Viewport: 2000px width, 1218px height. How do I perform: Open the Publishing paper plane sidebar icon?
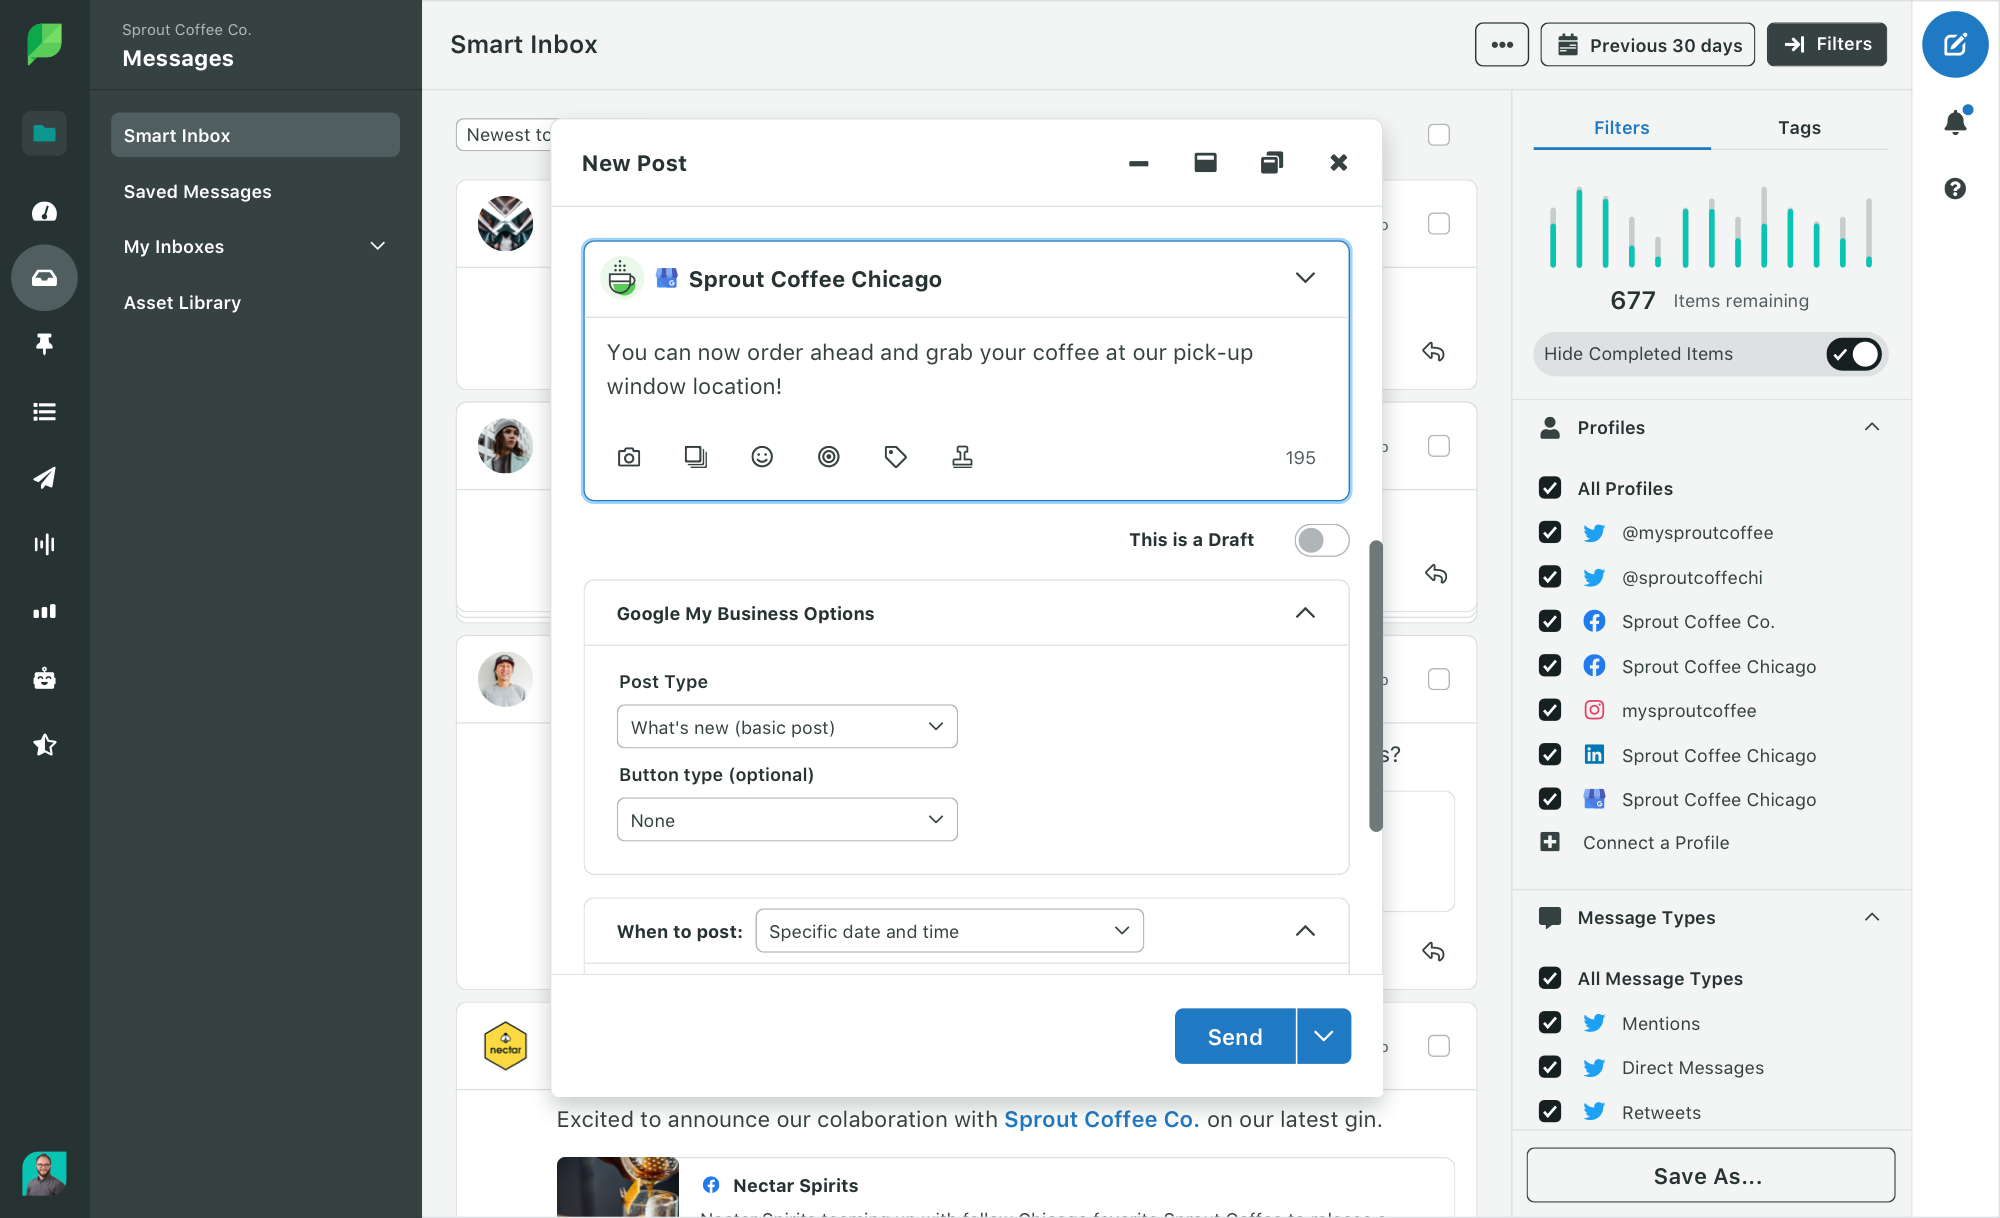44,478
